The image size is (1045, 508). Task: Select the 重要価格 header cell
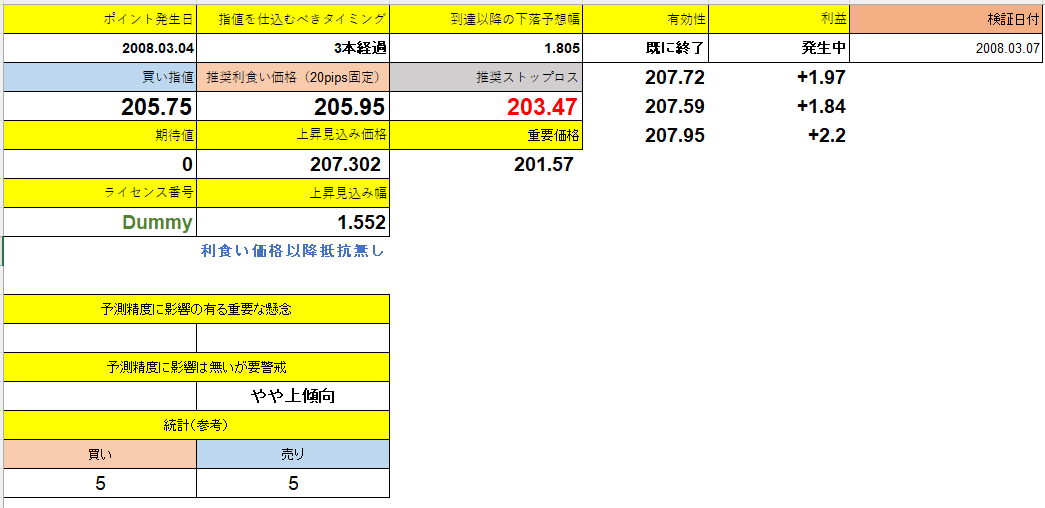pos(486,135)
